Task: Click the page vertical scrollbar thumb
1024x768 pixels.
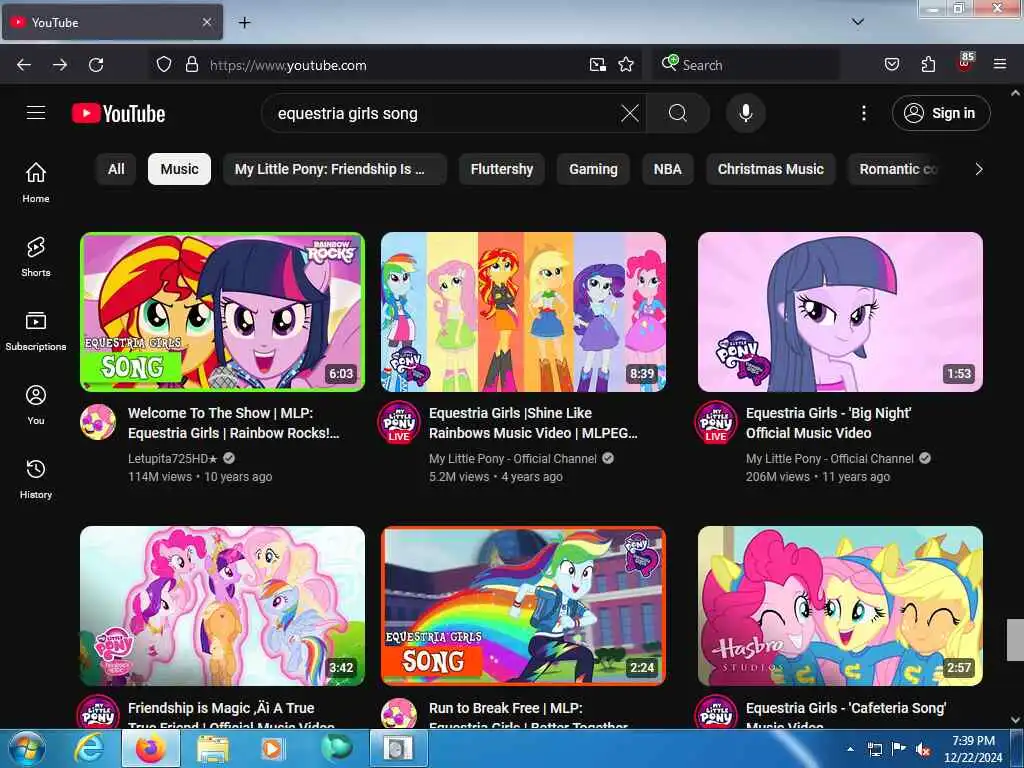Action: tap(1015, 639)
